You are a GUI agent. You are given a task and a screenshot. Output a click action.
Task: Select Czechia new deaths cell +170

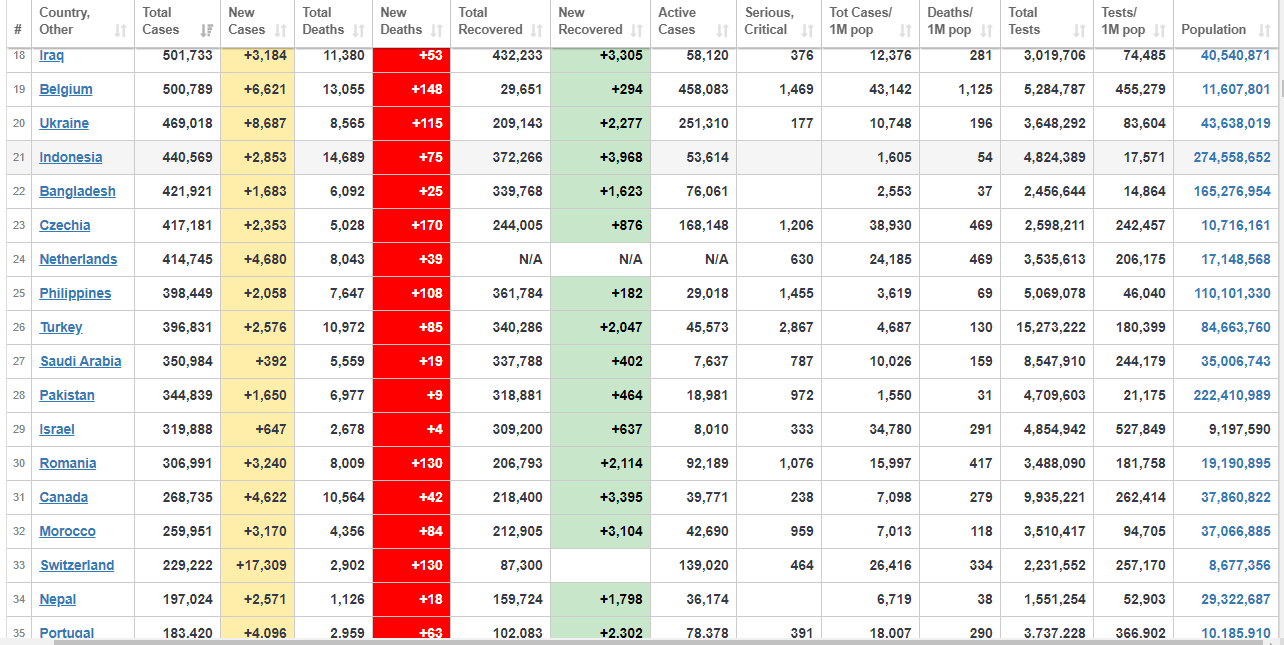(411, 225)
